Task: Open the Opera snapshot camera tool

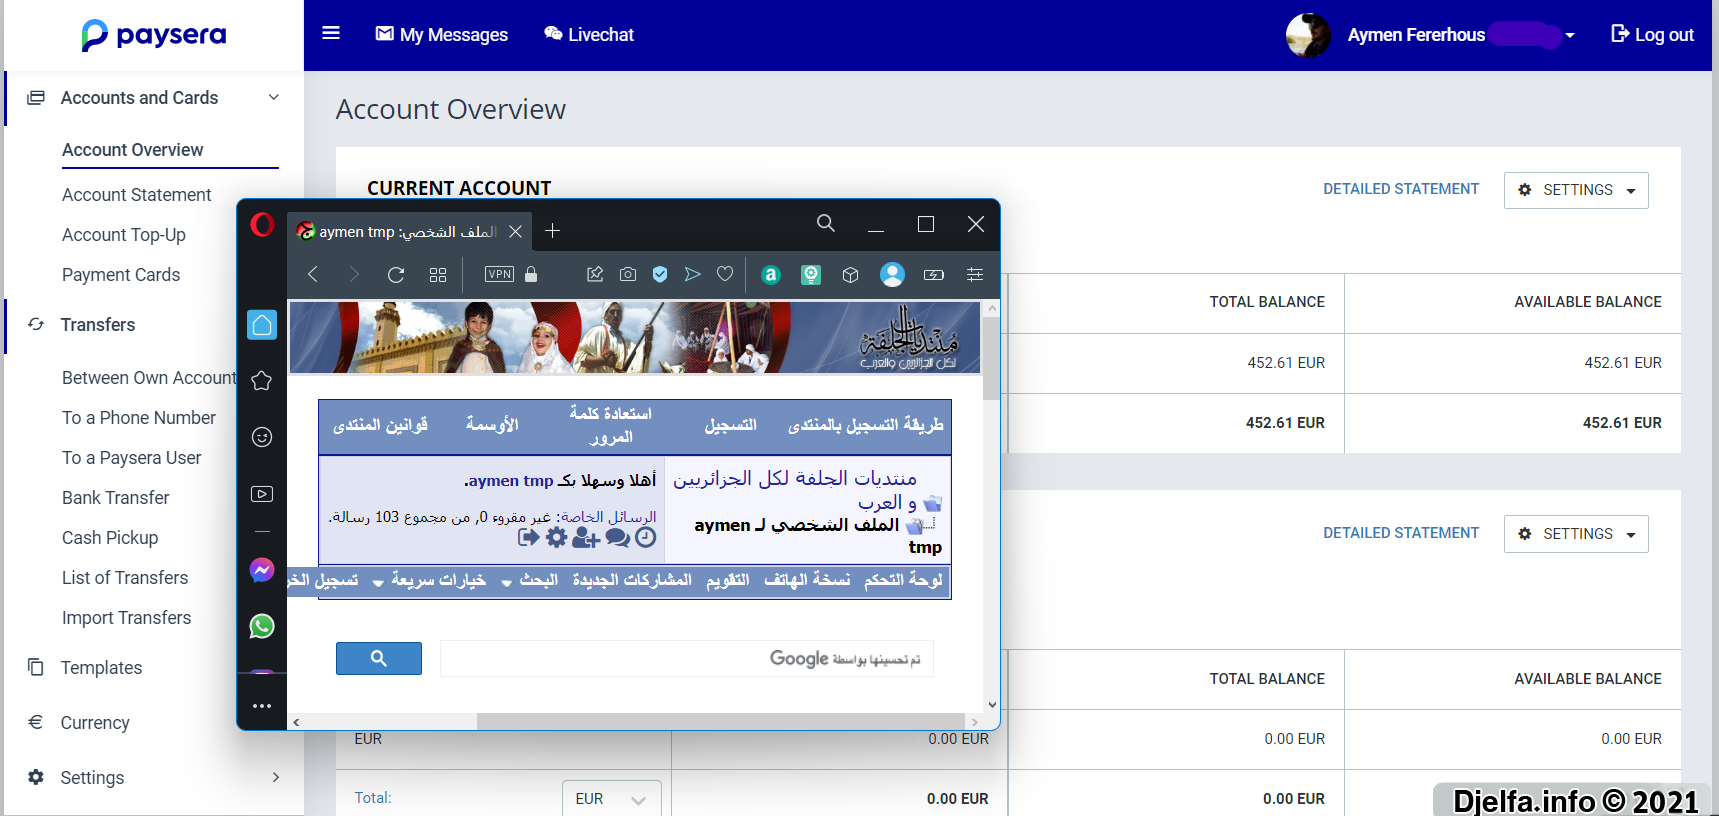Action: click(628, 274)
